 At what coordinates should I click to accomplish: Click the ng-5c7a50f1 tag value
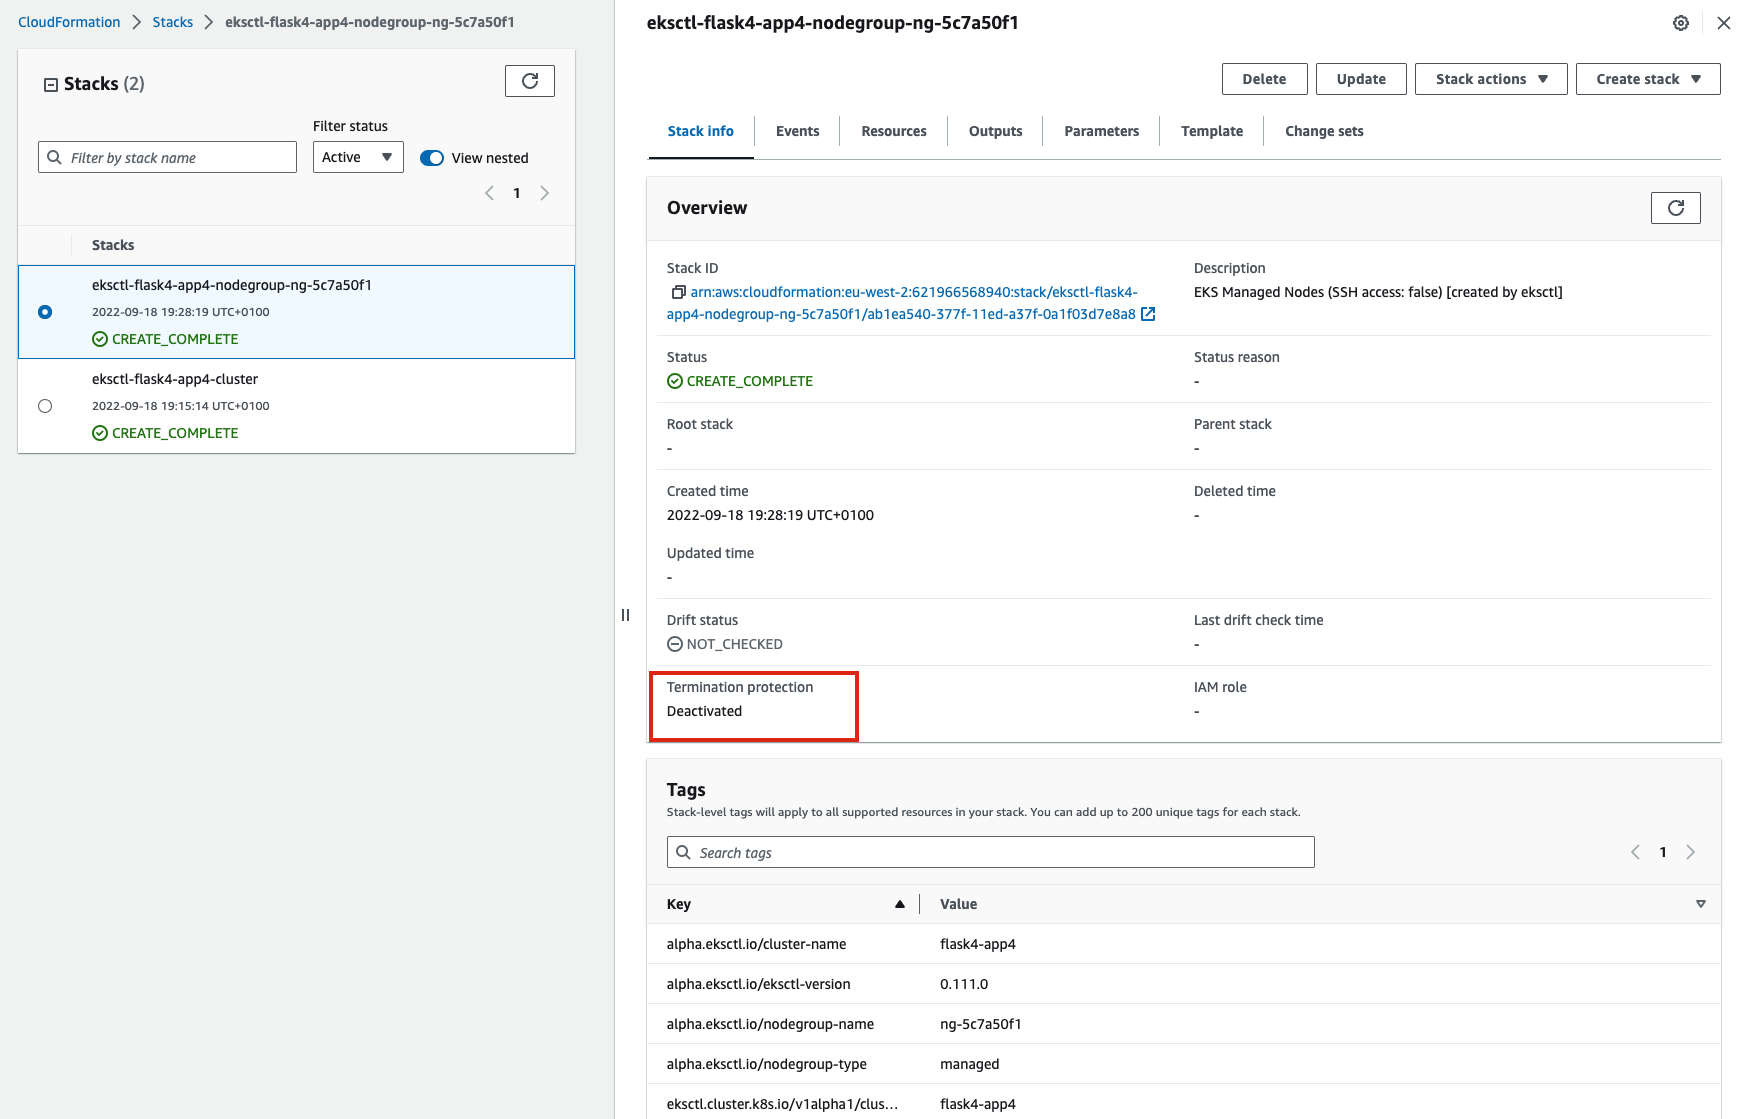click(x=981, y=1024)
